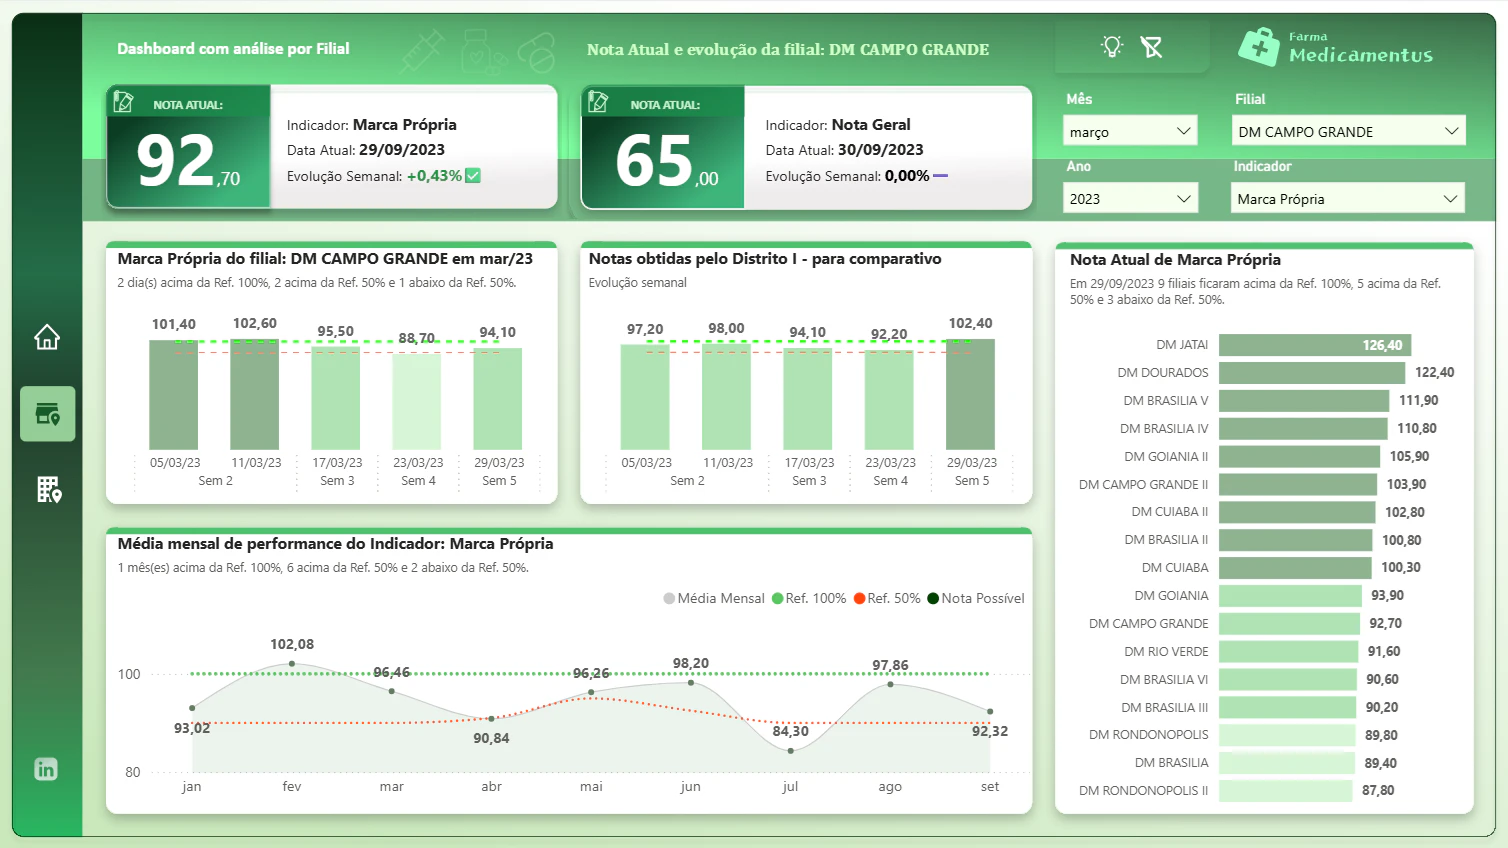Open the Mês dropdown showing março

pos(1130,131)
